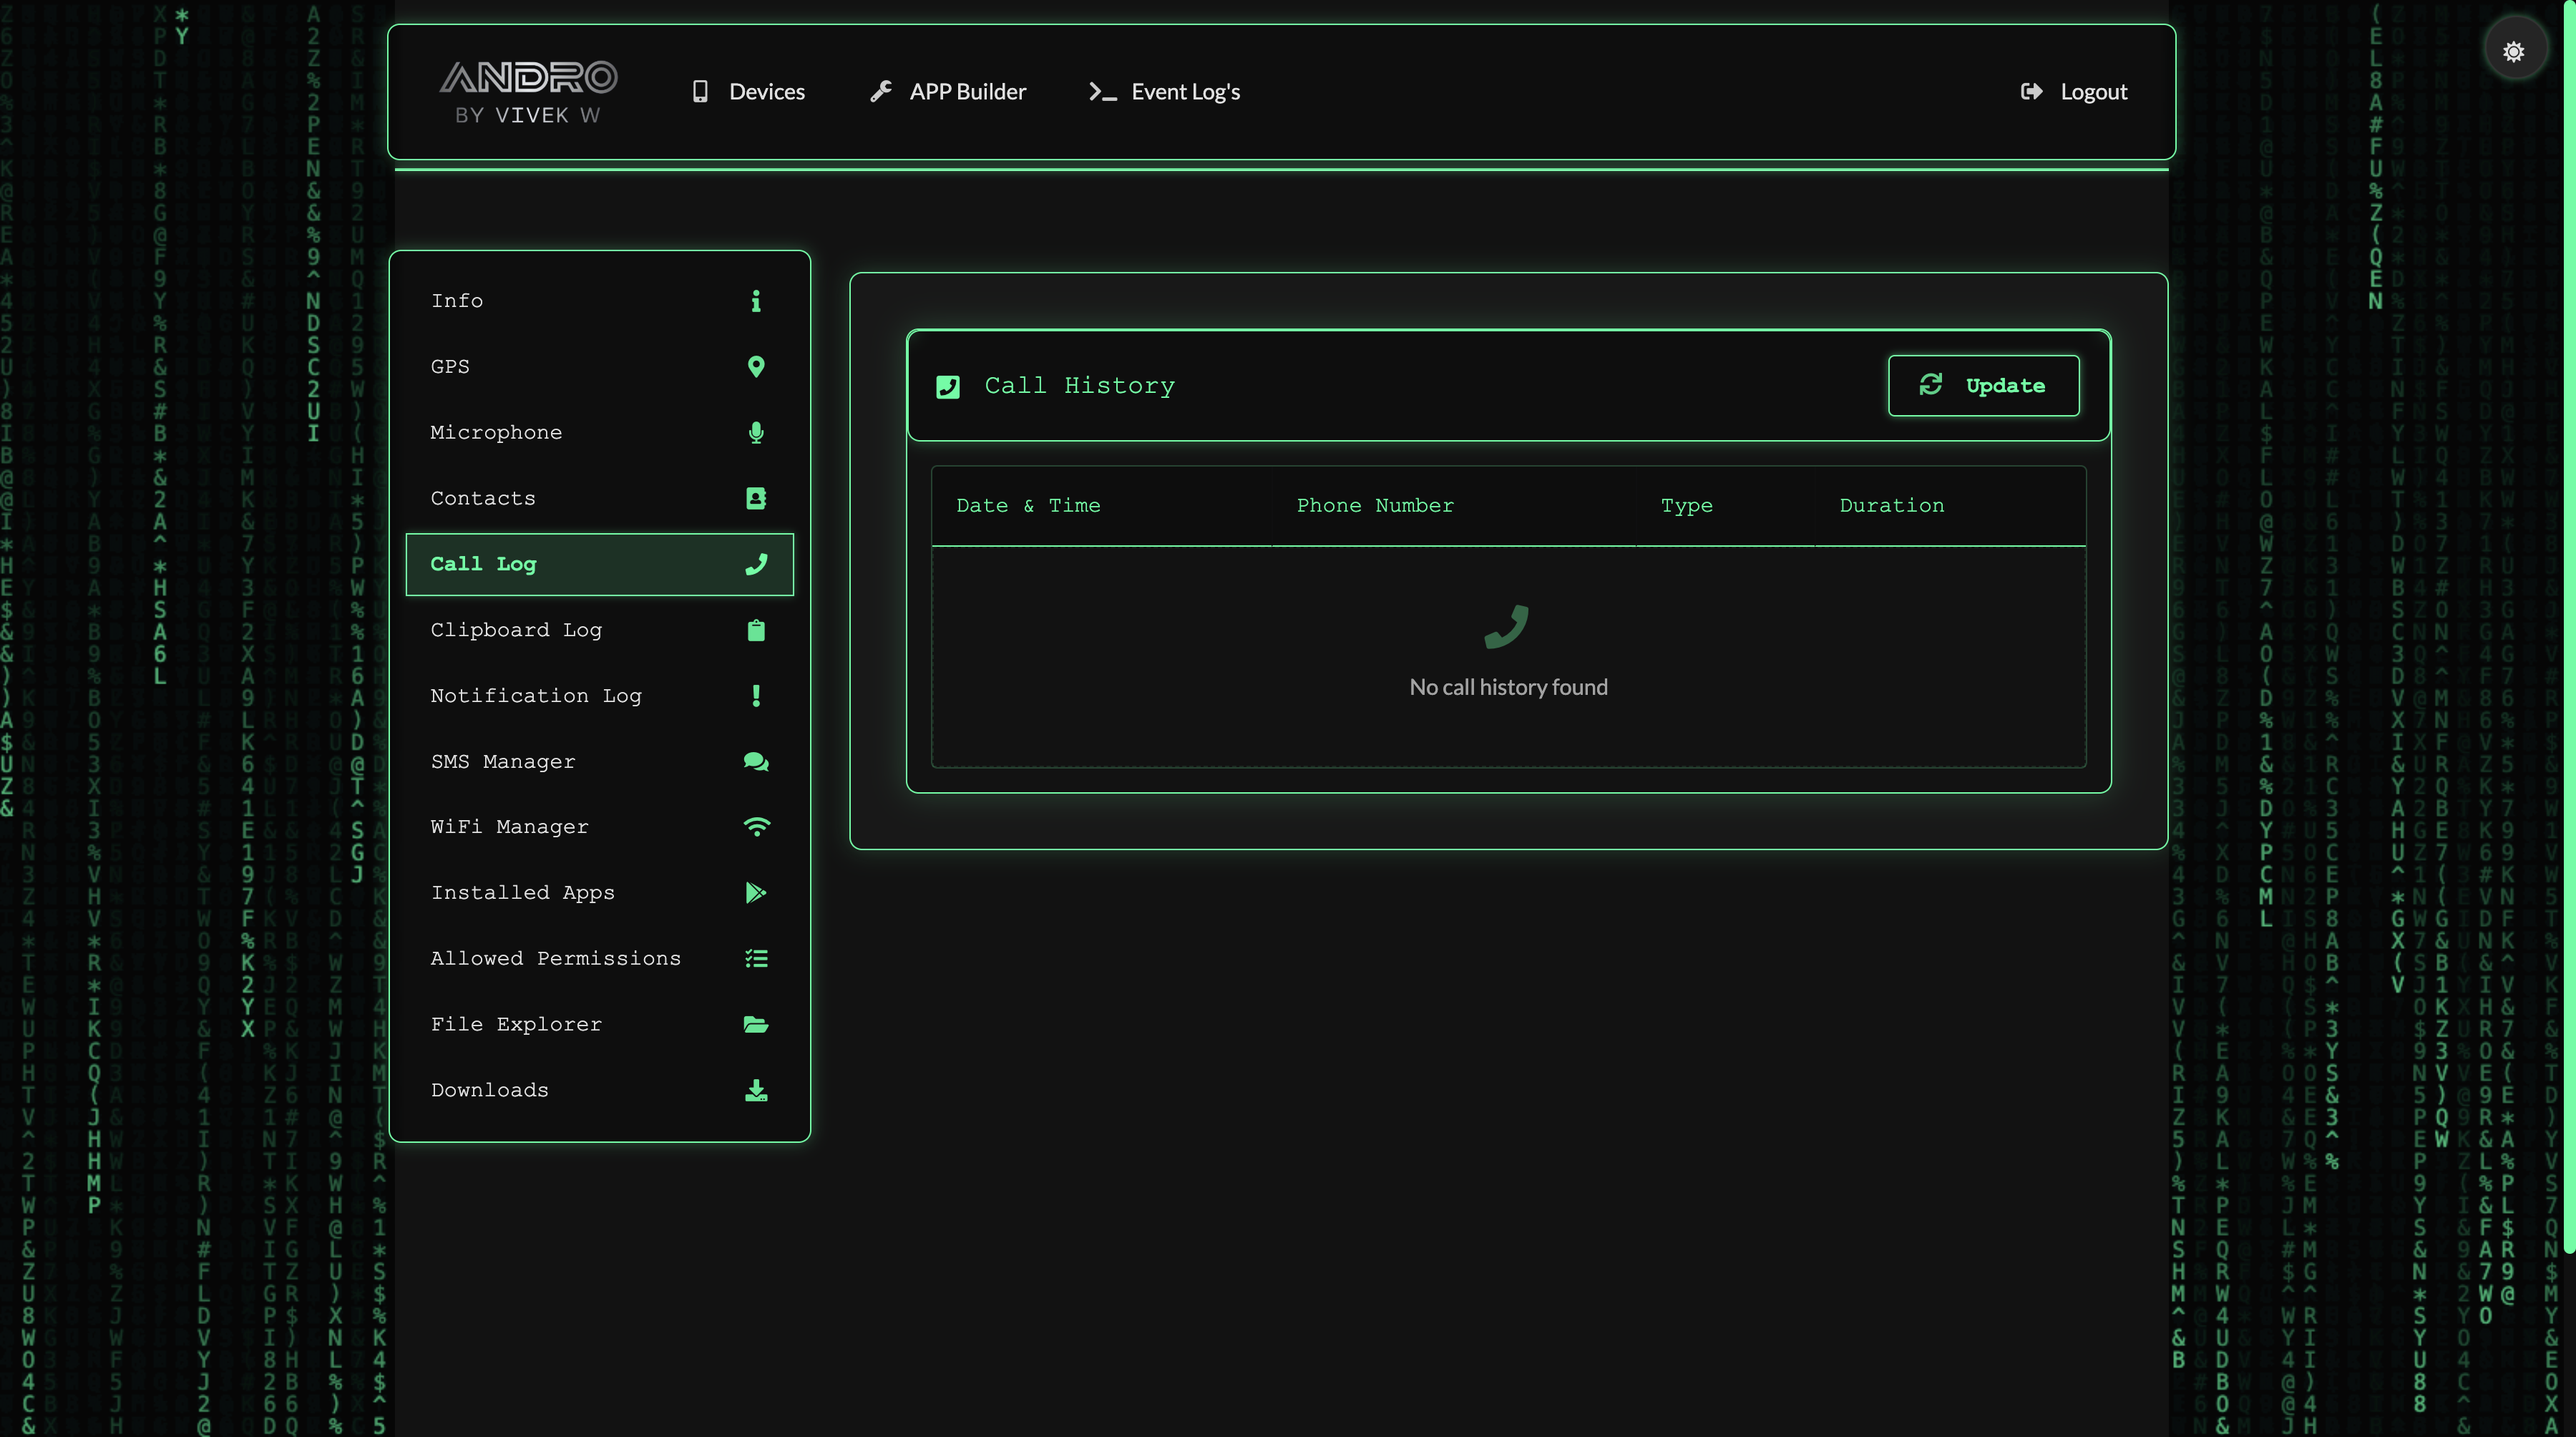Viewport: 2576px width, 1437px height.
Task: Click the SMS Manager chat bubbles icon
Action: click(756, 761)
